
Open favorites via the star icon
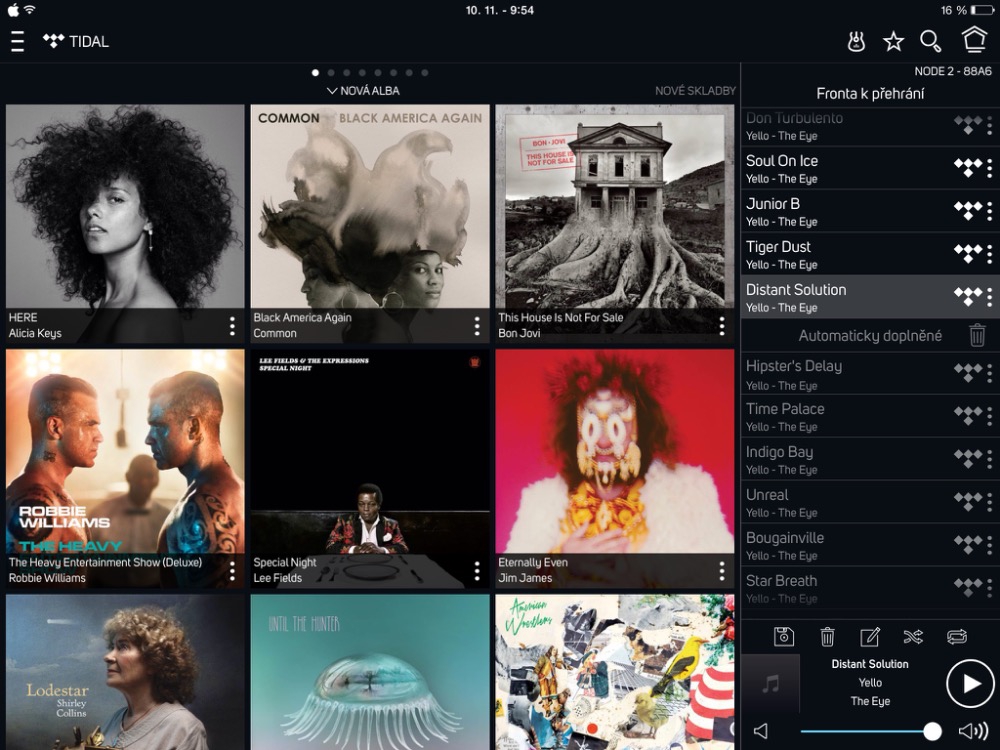point(893,41)
